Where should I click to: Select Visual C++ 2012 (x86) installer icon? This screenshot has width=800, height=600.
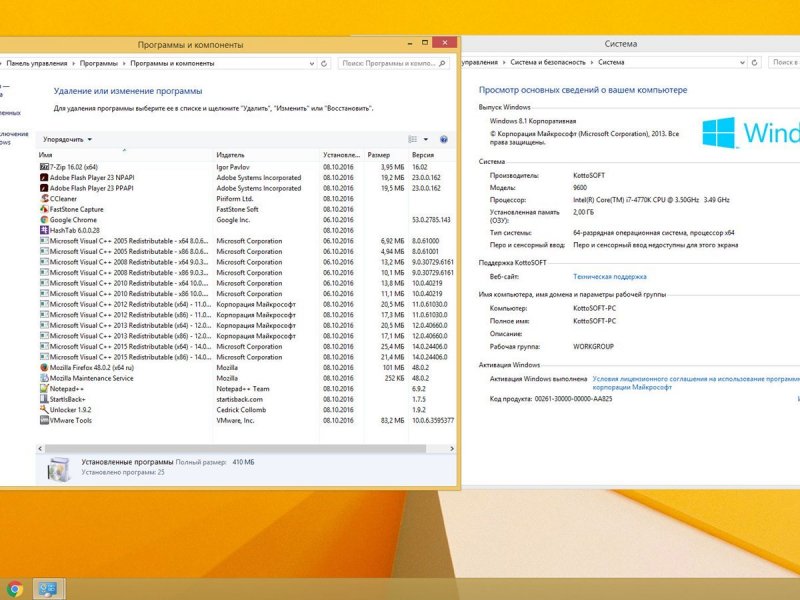44,315
